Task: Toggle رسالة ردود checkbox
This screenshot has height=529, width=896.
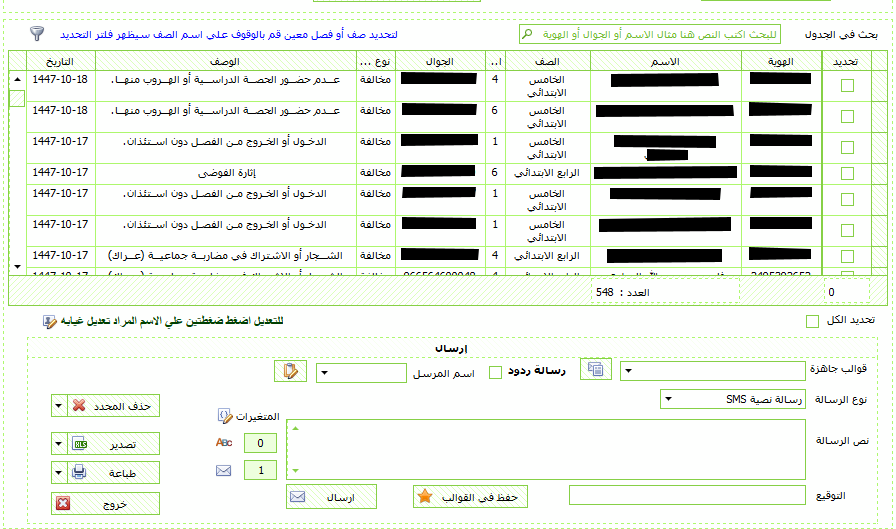Action: tap(495, 372)
